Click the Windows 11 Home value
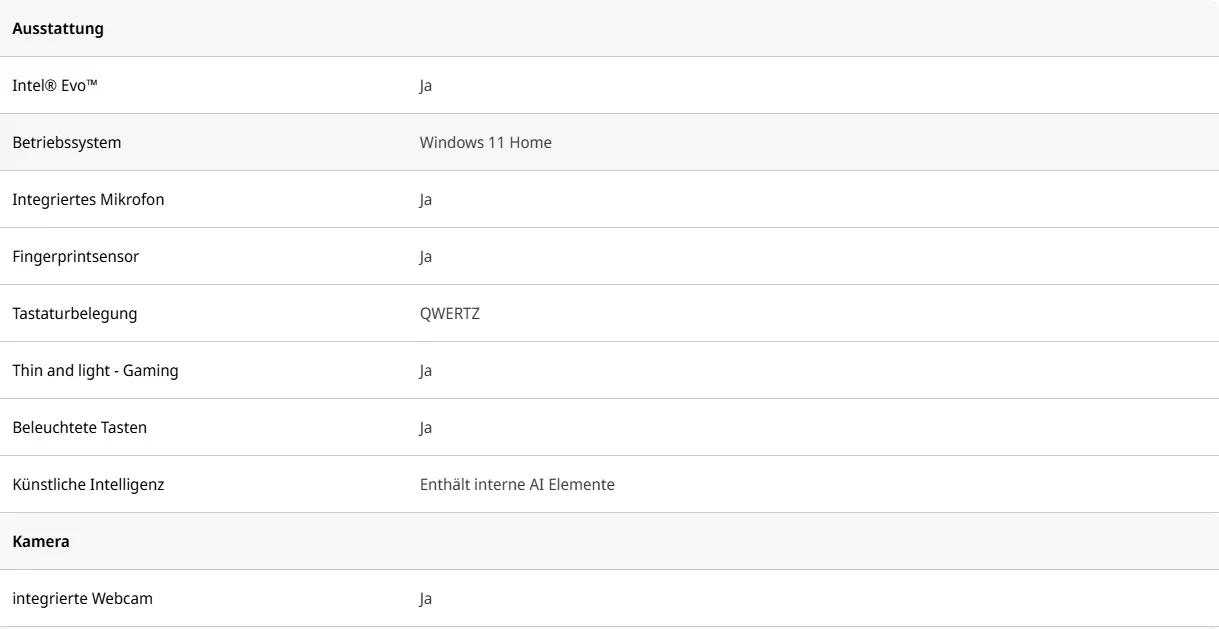 [x=485, y=143]
